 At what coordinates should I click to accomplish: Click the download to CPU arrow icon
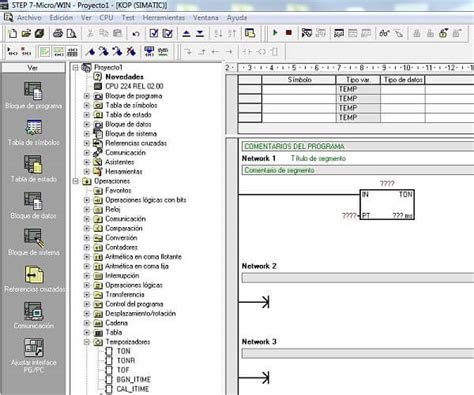200,33
